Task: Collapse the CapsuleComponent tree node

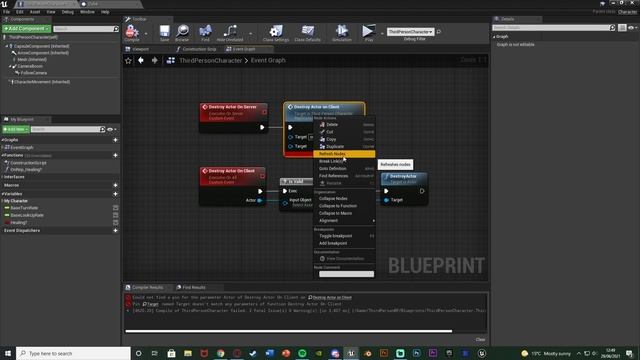Action: pos(7,47)
